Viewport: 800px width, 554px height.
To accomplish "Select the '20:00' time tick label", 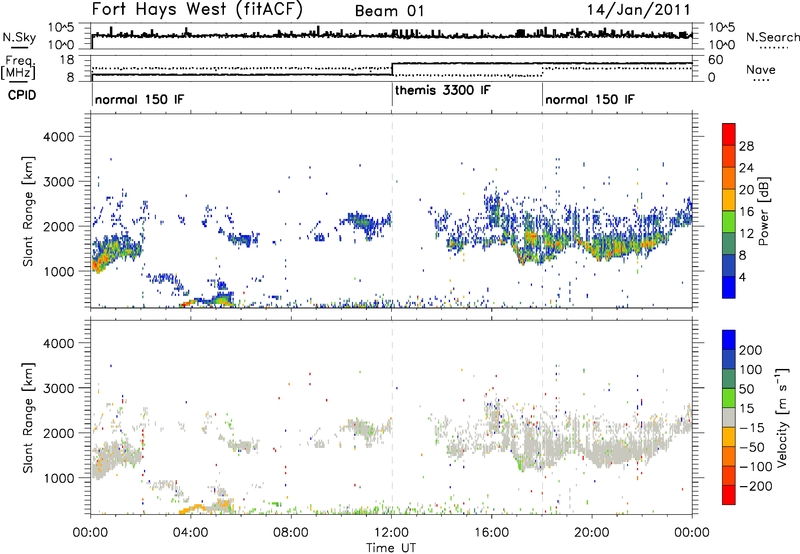I will coord(591,533).
